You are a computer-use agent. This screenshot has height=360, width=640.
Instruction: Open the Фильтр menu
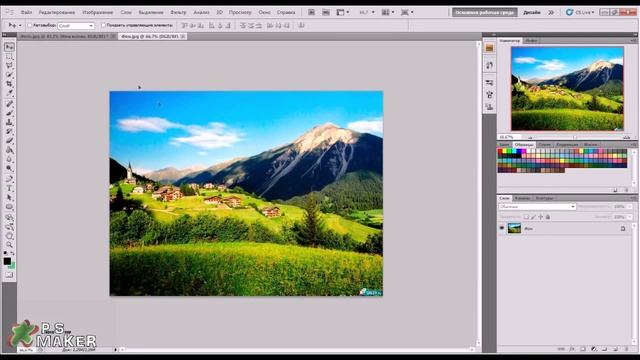coord(178,13)
